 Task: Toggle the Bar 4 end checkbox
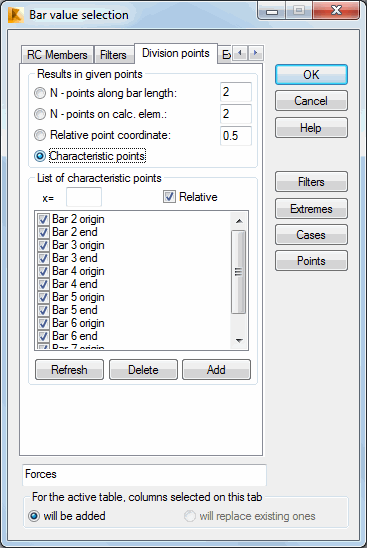click(x=43, y=284)
